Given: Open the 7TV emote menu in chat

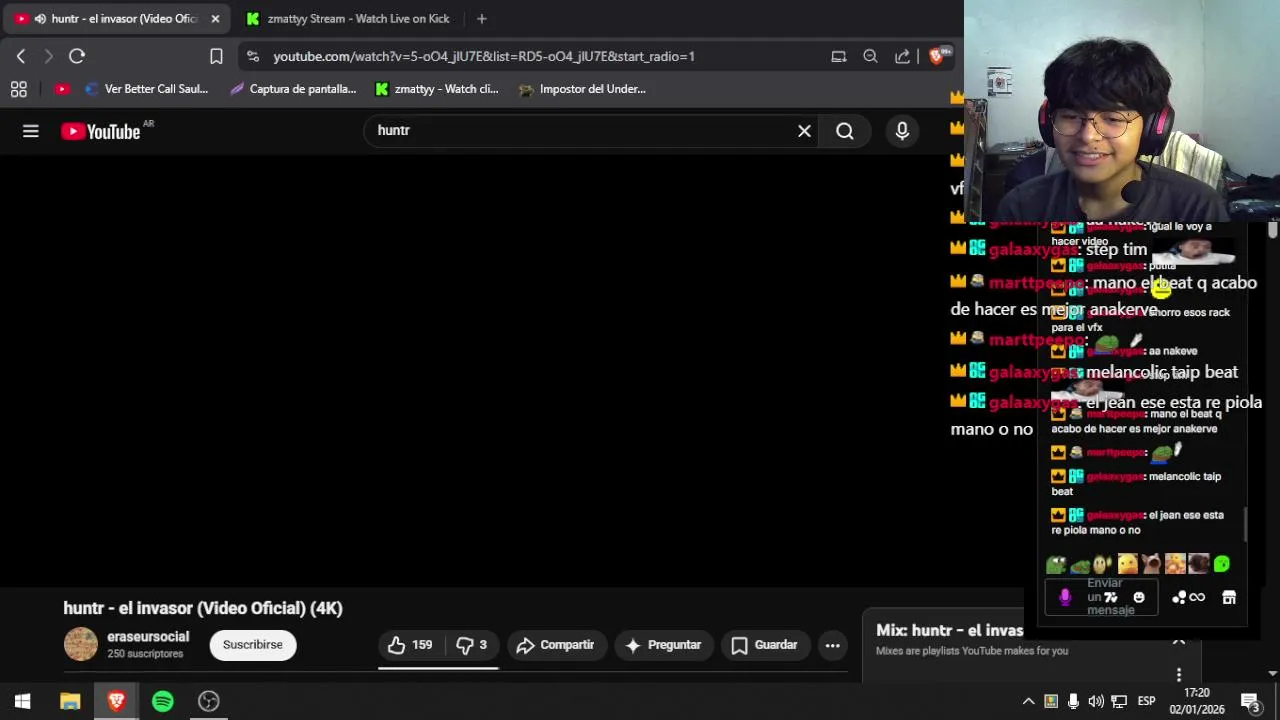Looking at the screenshot, I should (x=1111, y=598).
